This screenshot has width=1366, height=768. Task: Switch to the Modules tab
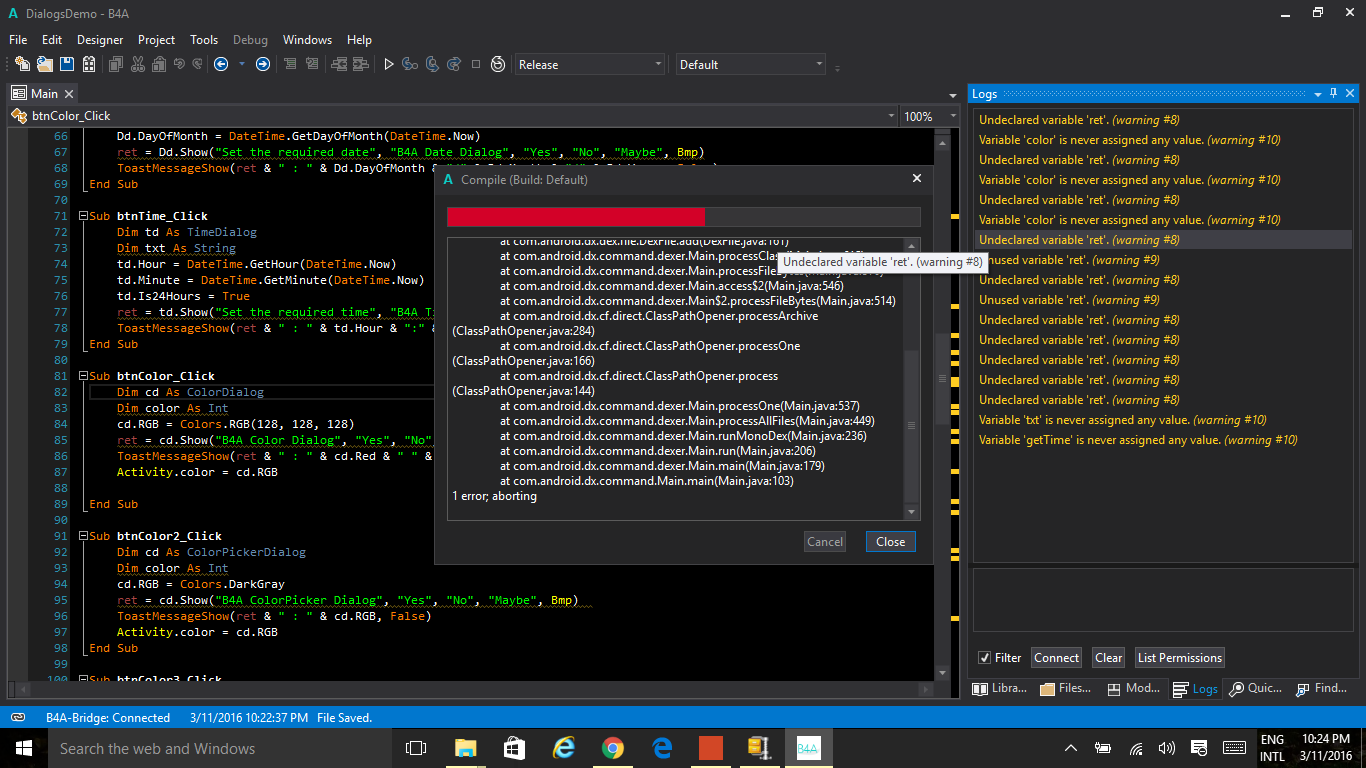coord(1134,688)
